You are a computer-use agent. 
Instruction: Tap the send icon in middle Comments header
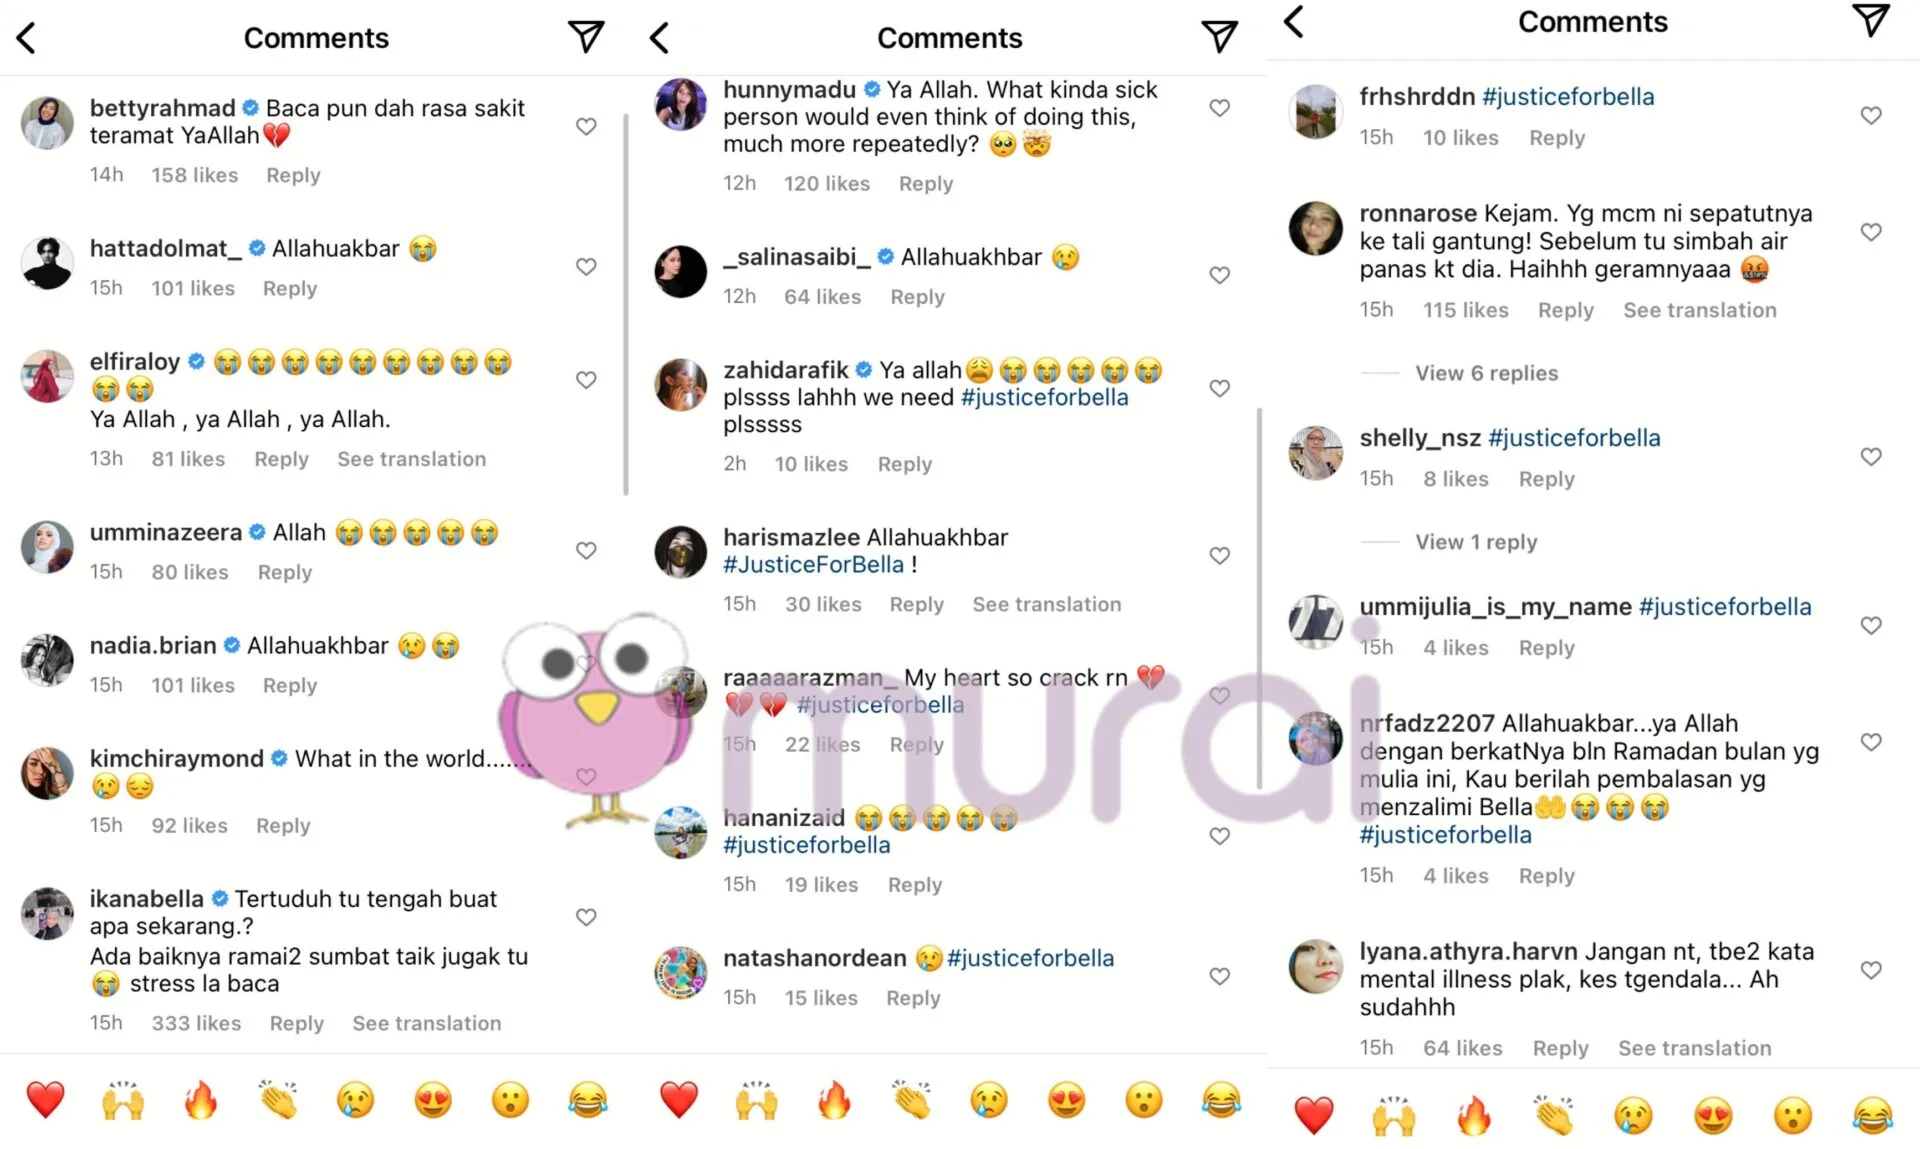click(1219, 37)
